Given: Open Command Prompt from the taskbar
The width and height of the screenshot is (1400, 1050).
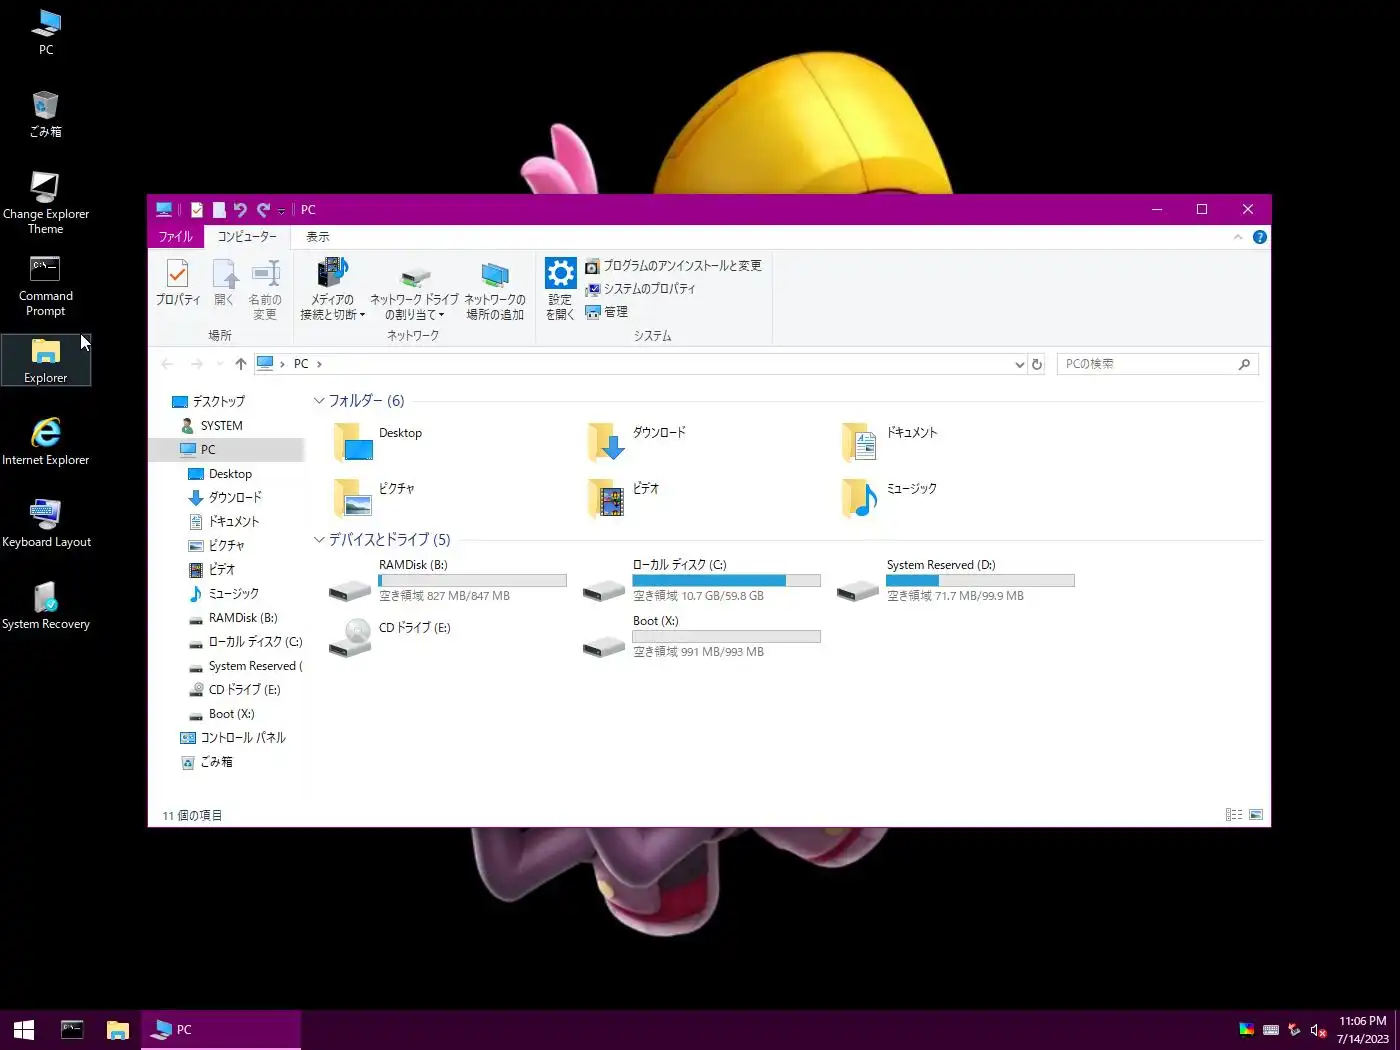Looking at the screenshot, I should (x=72, y=1030).
